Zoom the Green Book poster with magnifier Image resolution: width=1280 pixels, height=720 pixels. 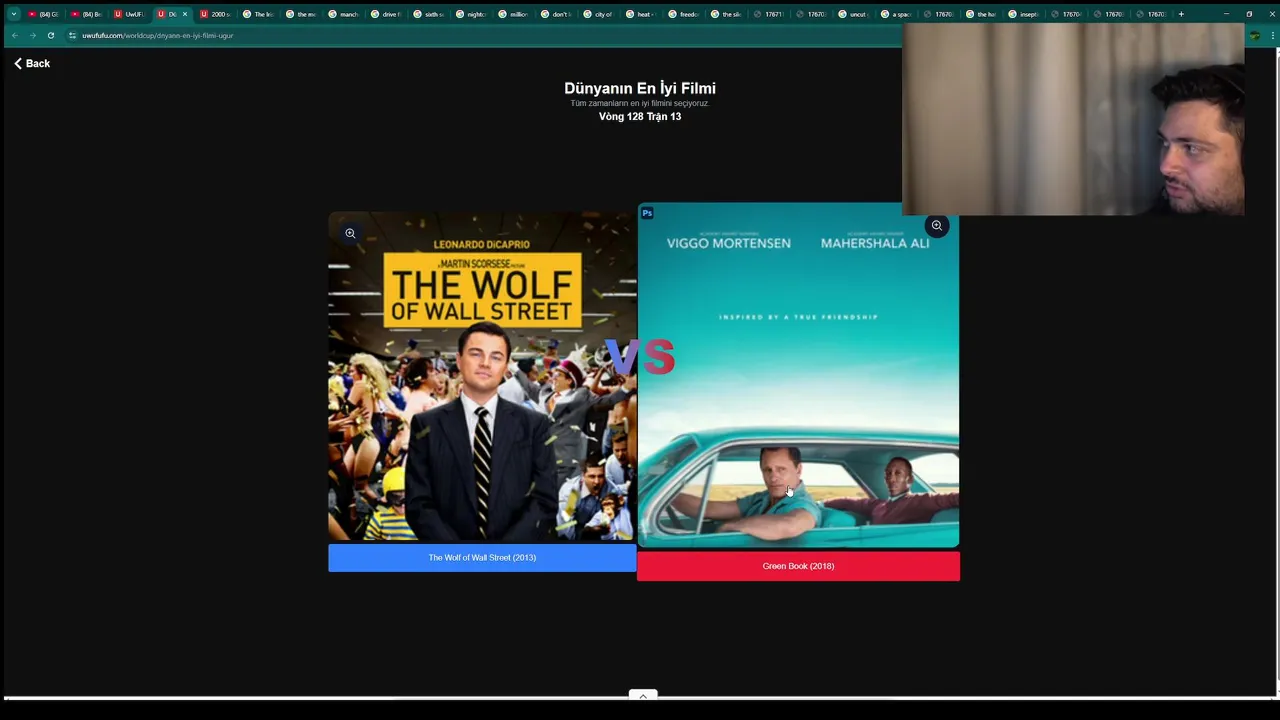pyautogui.click(x=937, y=225)
